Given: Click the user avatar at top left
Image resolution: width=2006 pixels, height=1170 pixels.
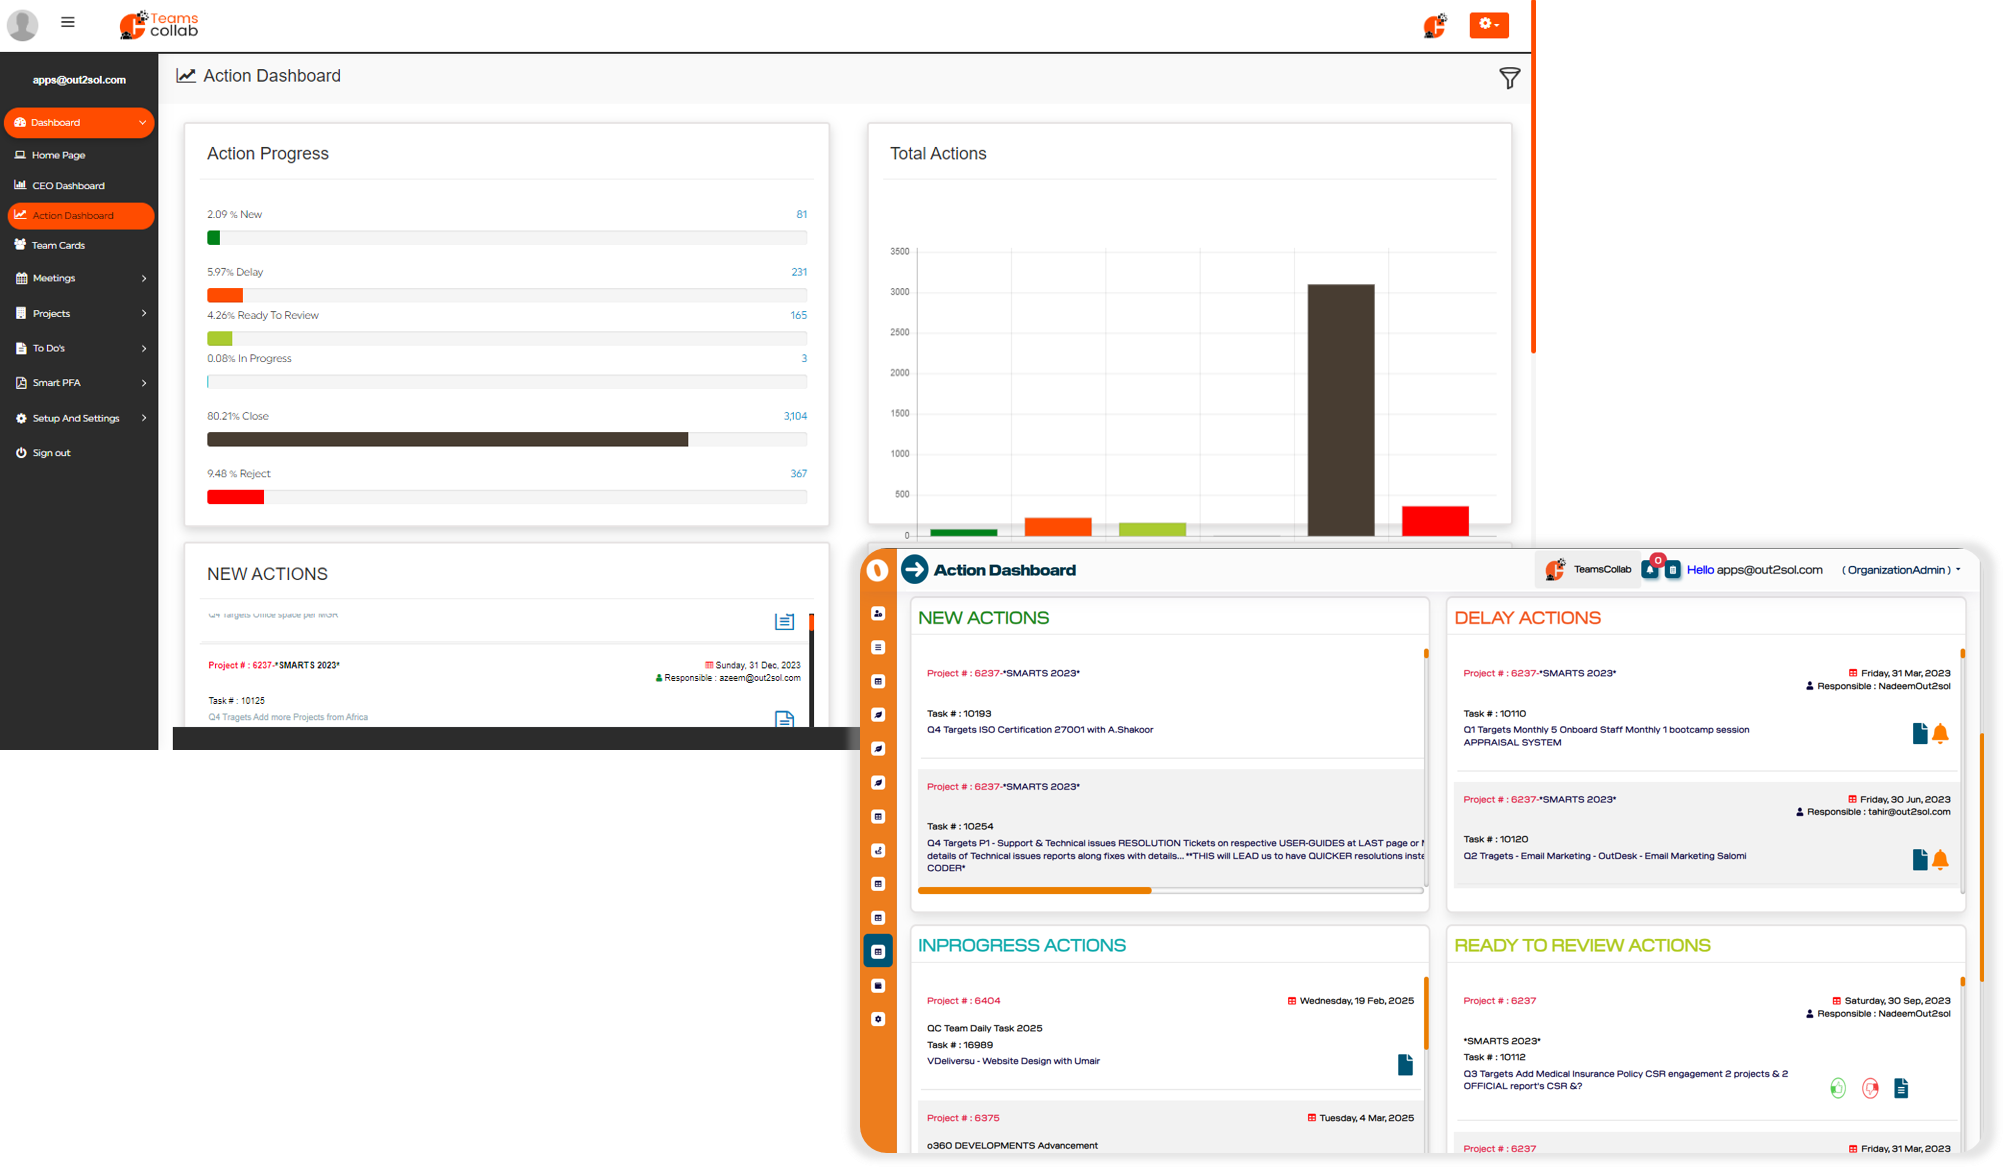Looking at the screenshot, I should coord(22,24).
